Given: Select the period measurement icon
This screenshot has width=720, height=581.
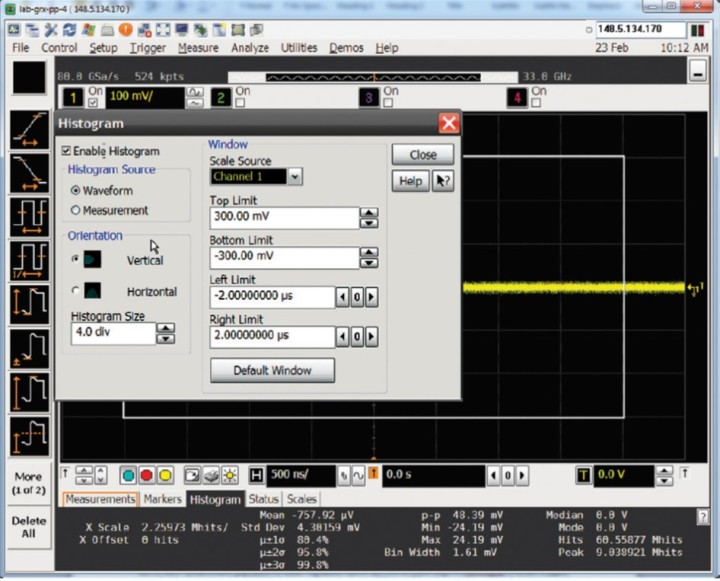Looking at the screenshot, I should [29, 217].
